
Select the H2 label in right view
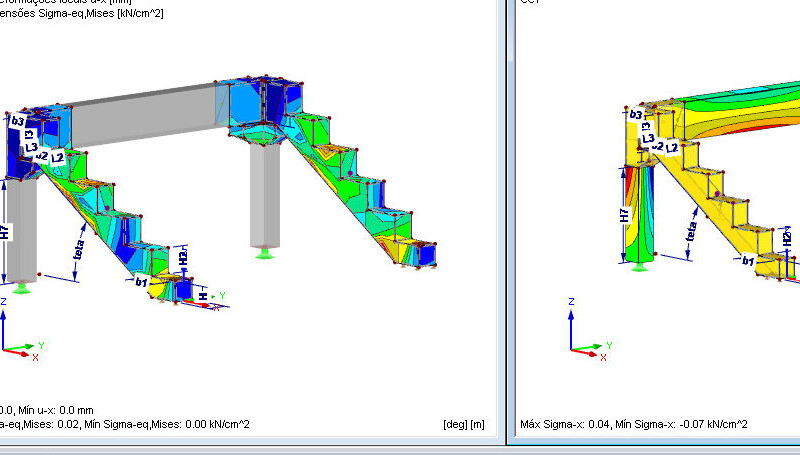pos(787,238)
